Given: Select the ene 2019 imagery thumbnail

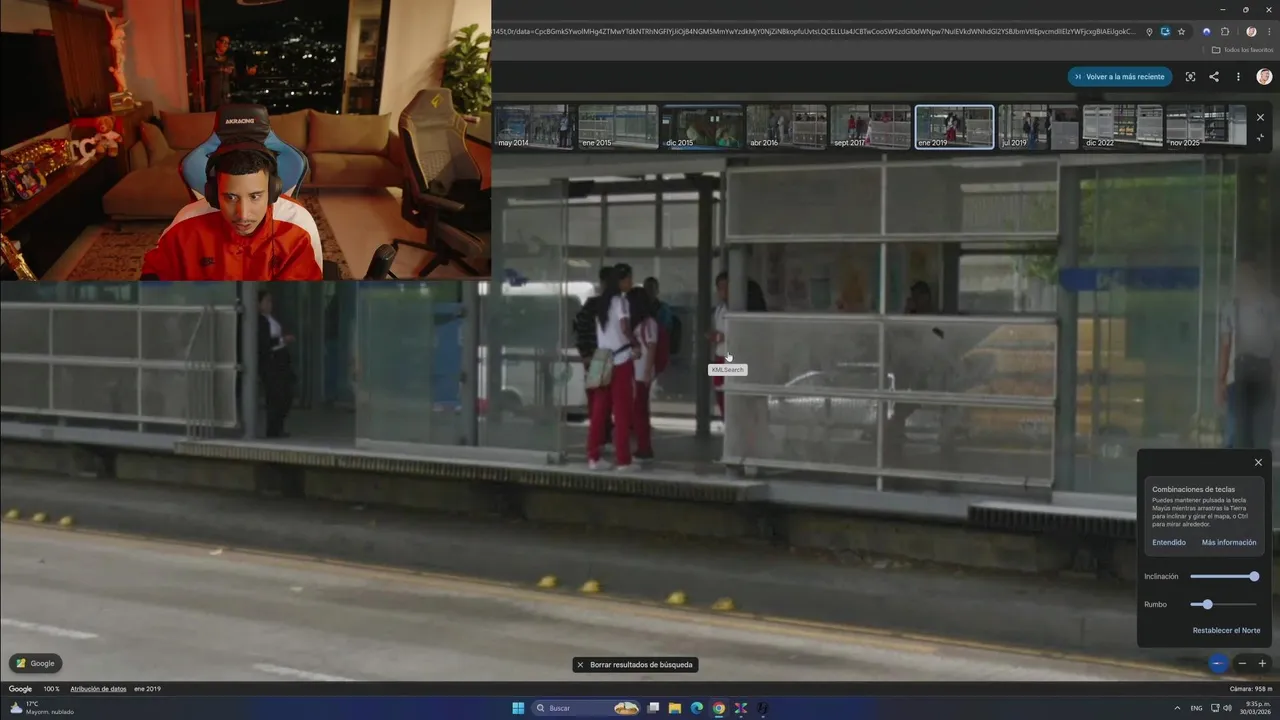Looking at the screenshot, I should tap(954, 127).
